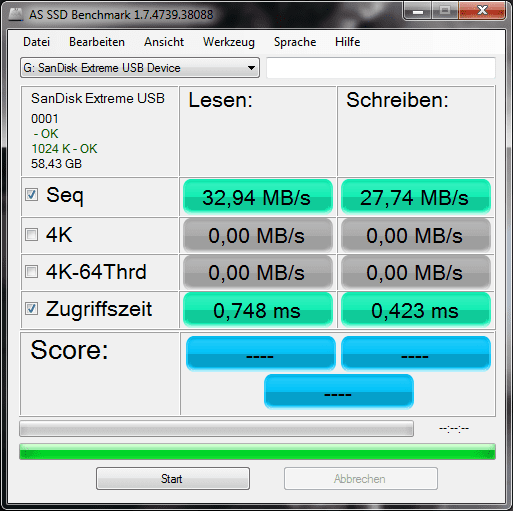Click the disabled maximize window button
This screenshot has height=511, width=513.
tap(445, 11)
